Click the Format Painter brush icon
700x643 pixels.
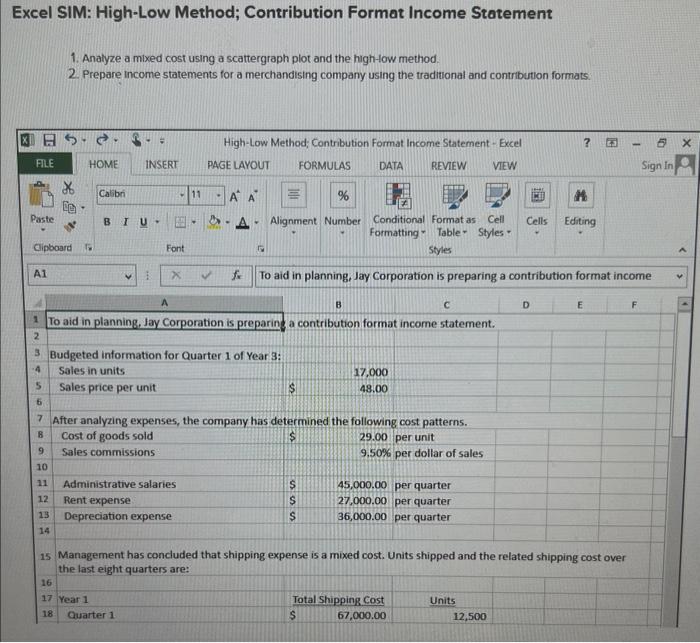(x=69, y=226)
